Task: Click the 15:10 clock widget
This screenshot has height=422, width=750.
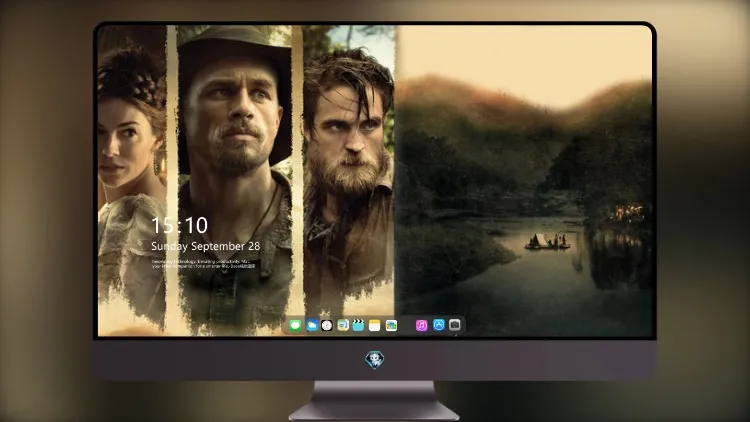Action: coord(180,225)
